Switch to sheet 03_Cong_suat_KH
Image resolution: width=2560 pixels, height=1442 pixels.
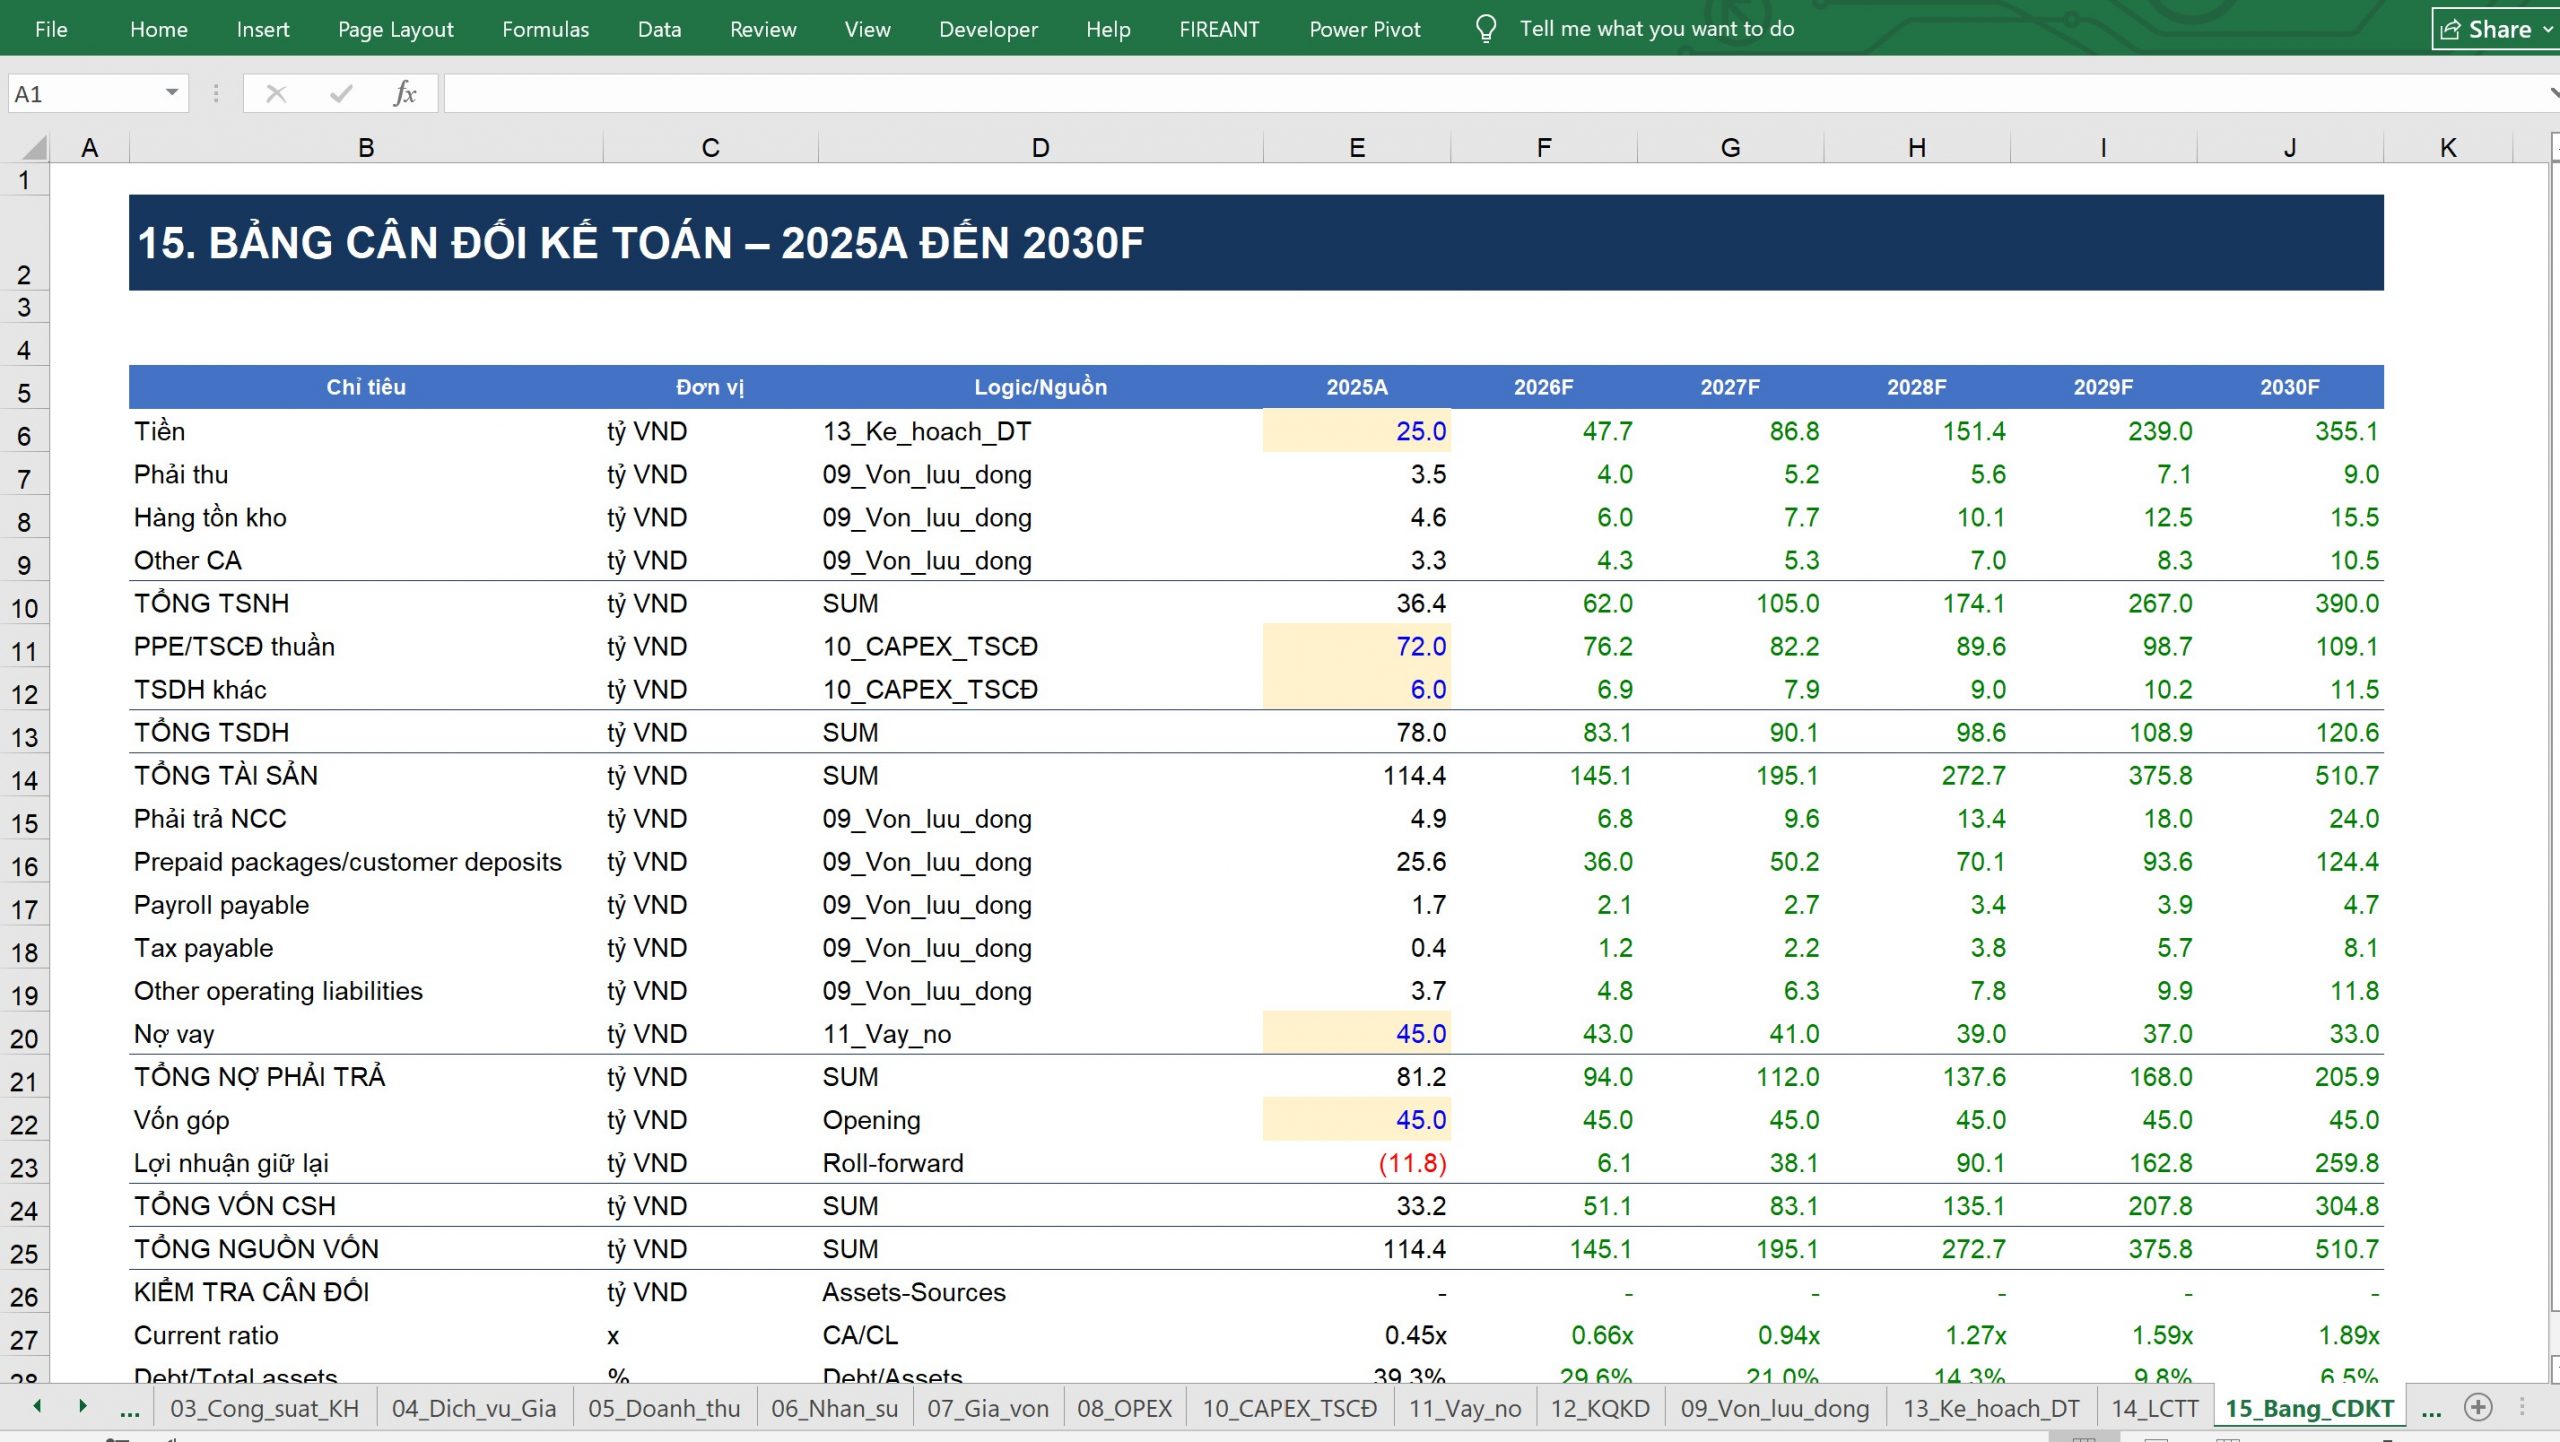pyautogui.click(x=264, y=1409)
